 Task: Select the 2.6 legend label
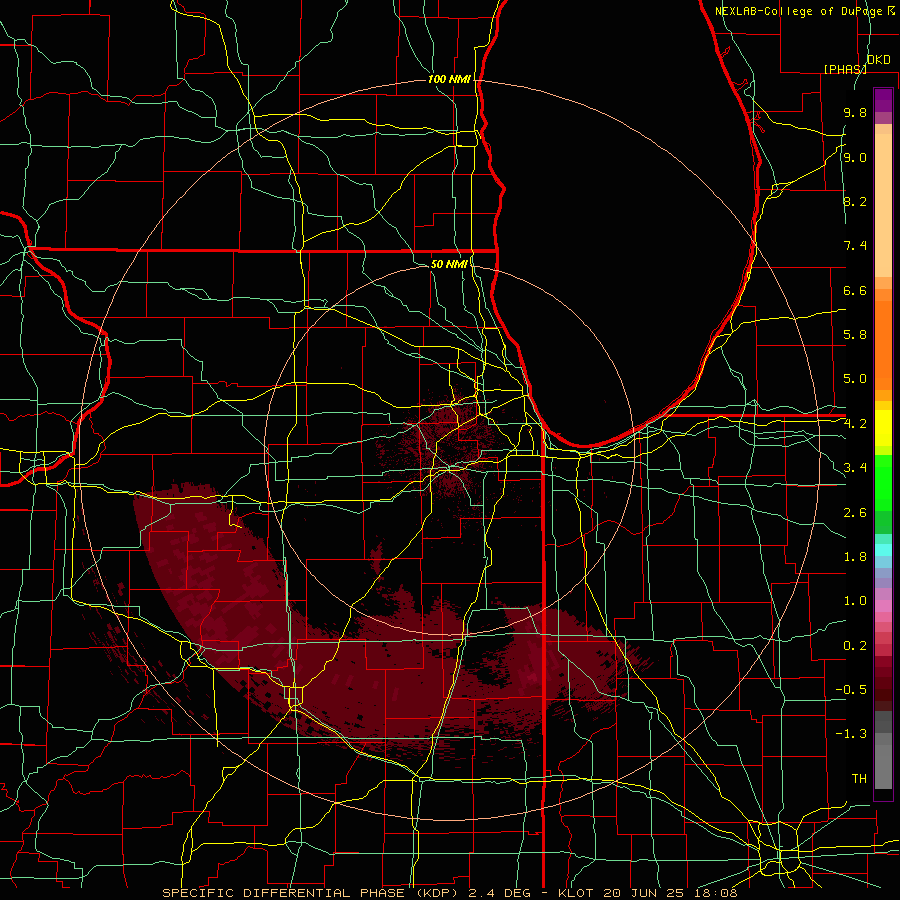coord(855,513)
